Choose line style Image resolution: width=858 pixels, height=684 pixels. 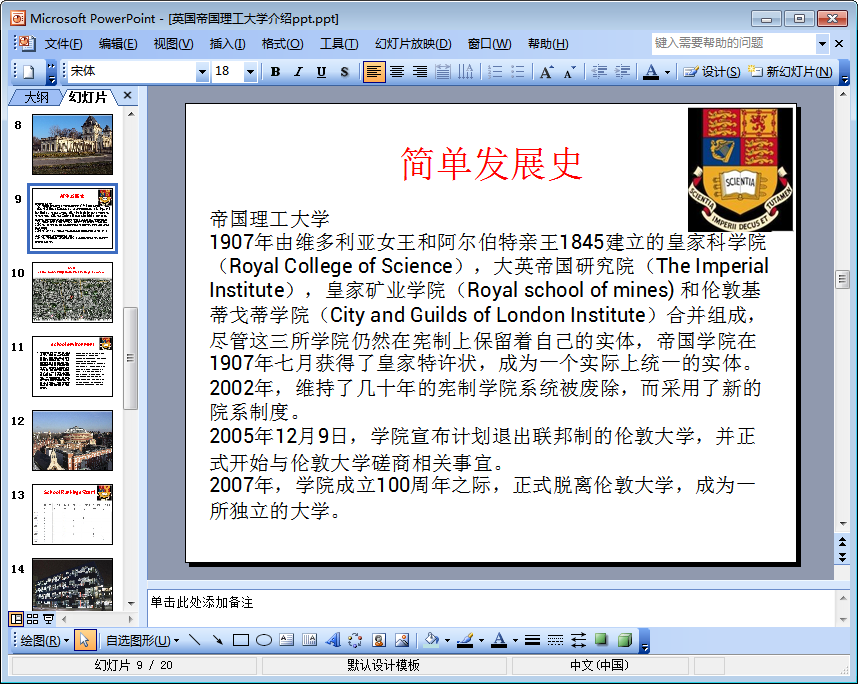coord(532,640)
